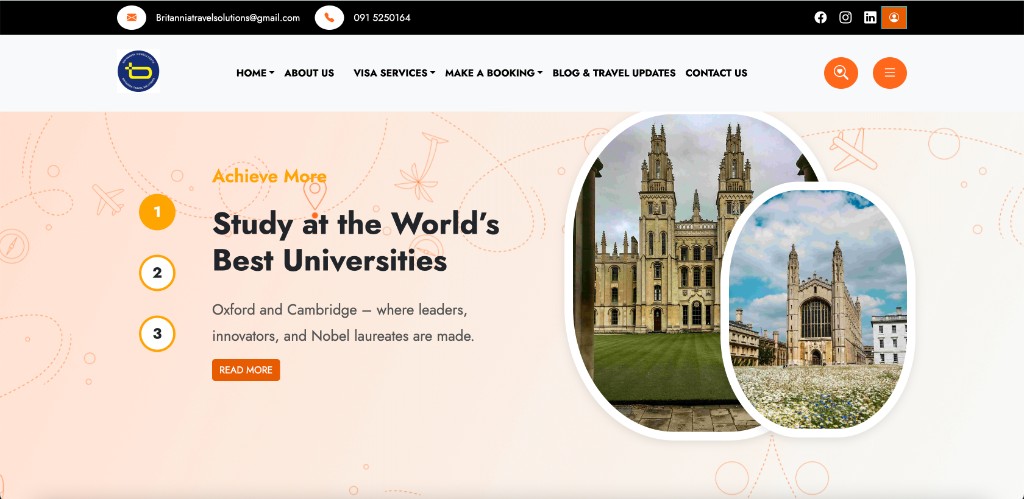The width and height of the screenshot is (1024, 499).
Task: Switch to slide 3 indicator
Action: pos(157,334)
